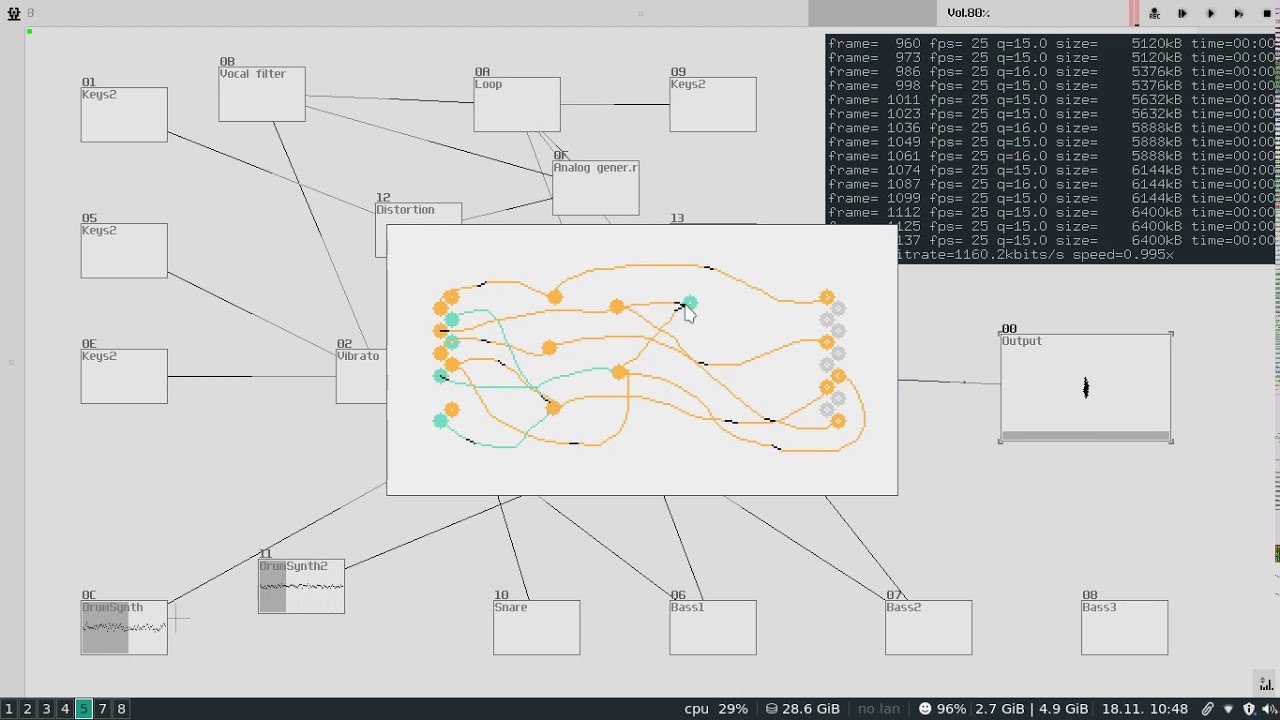Screen dimensions: 1280x720
Task: Click the Output module level bar
Action: [x=1086, y=436]
